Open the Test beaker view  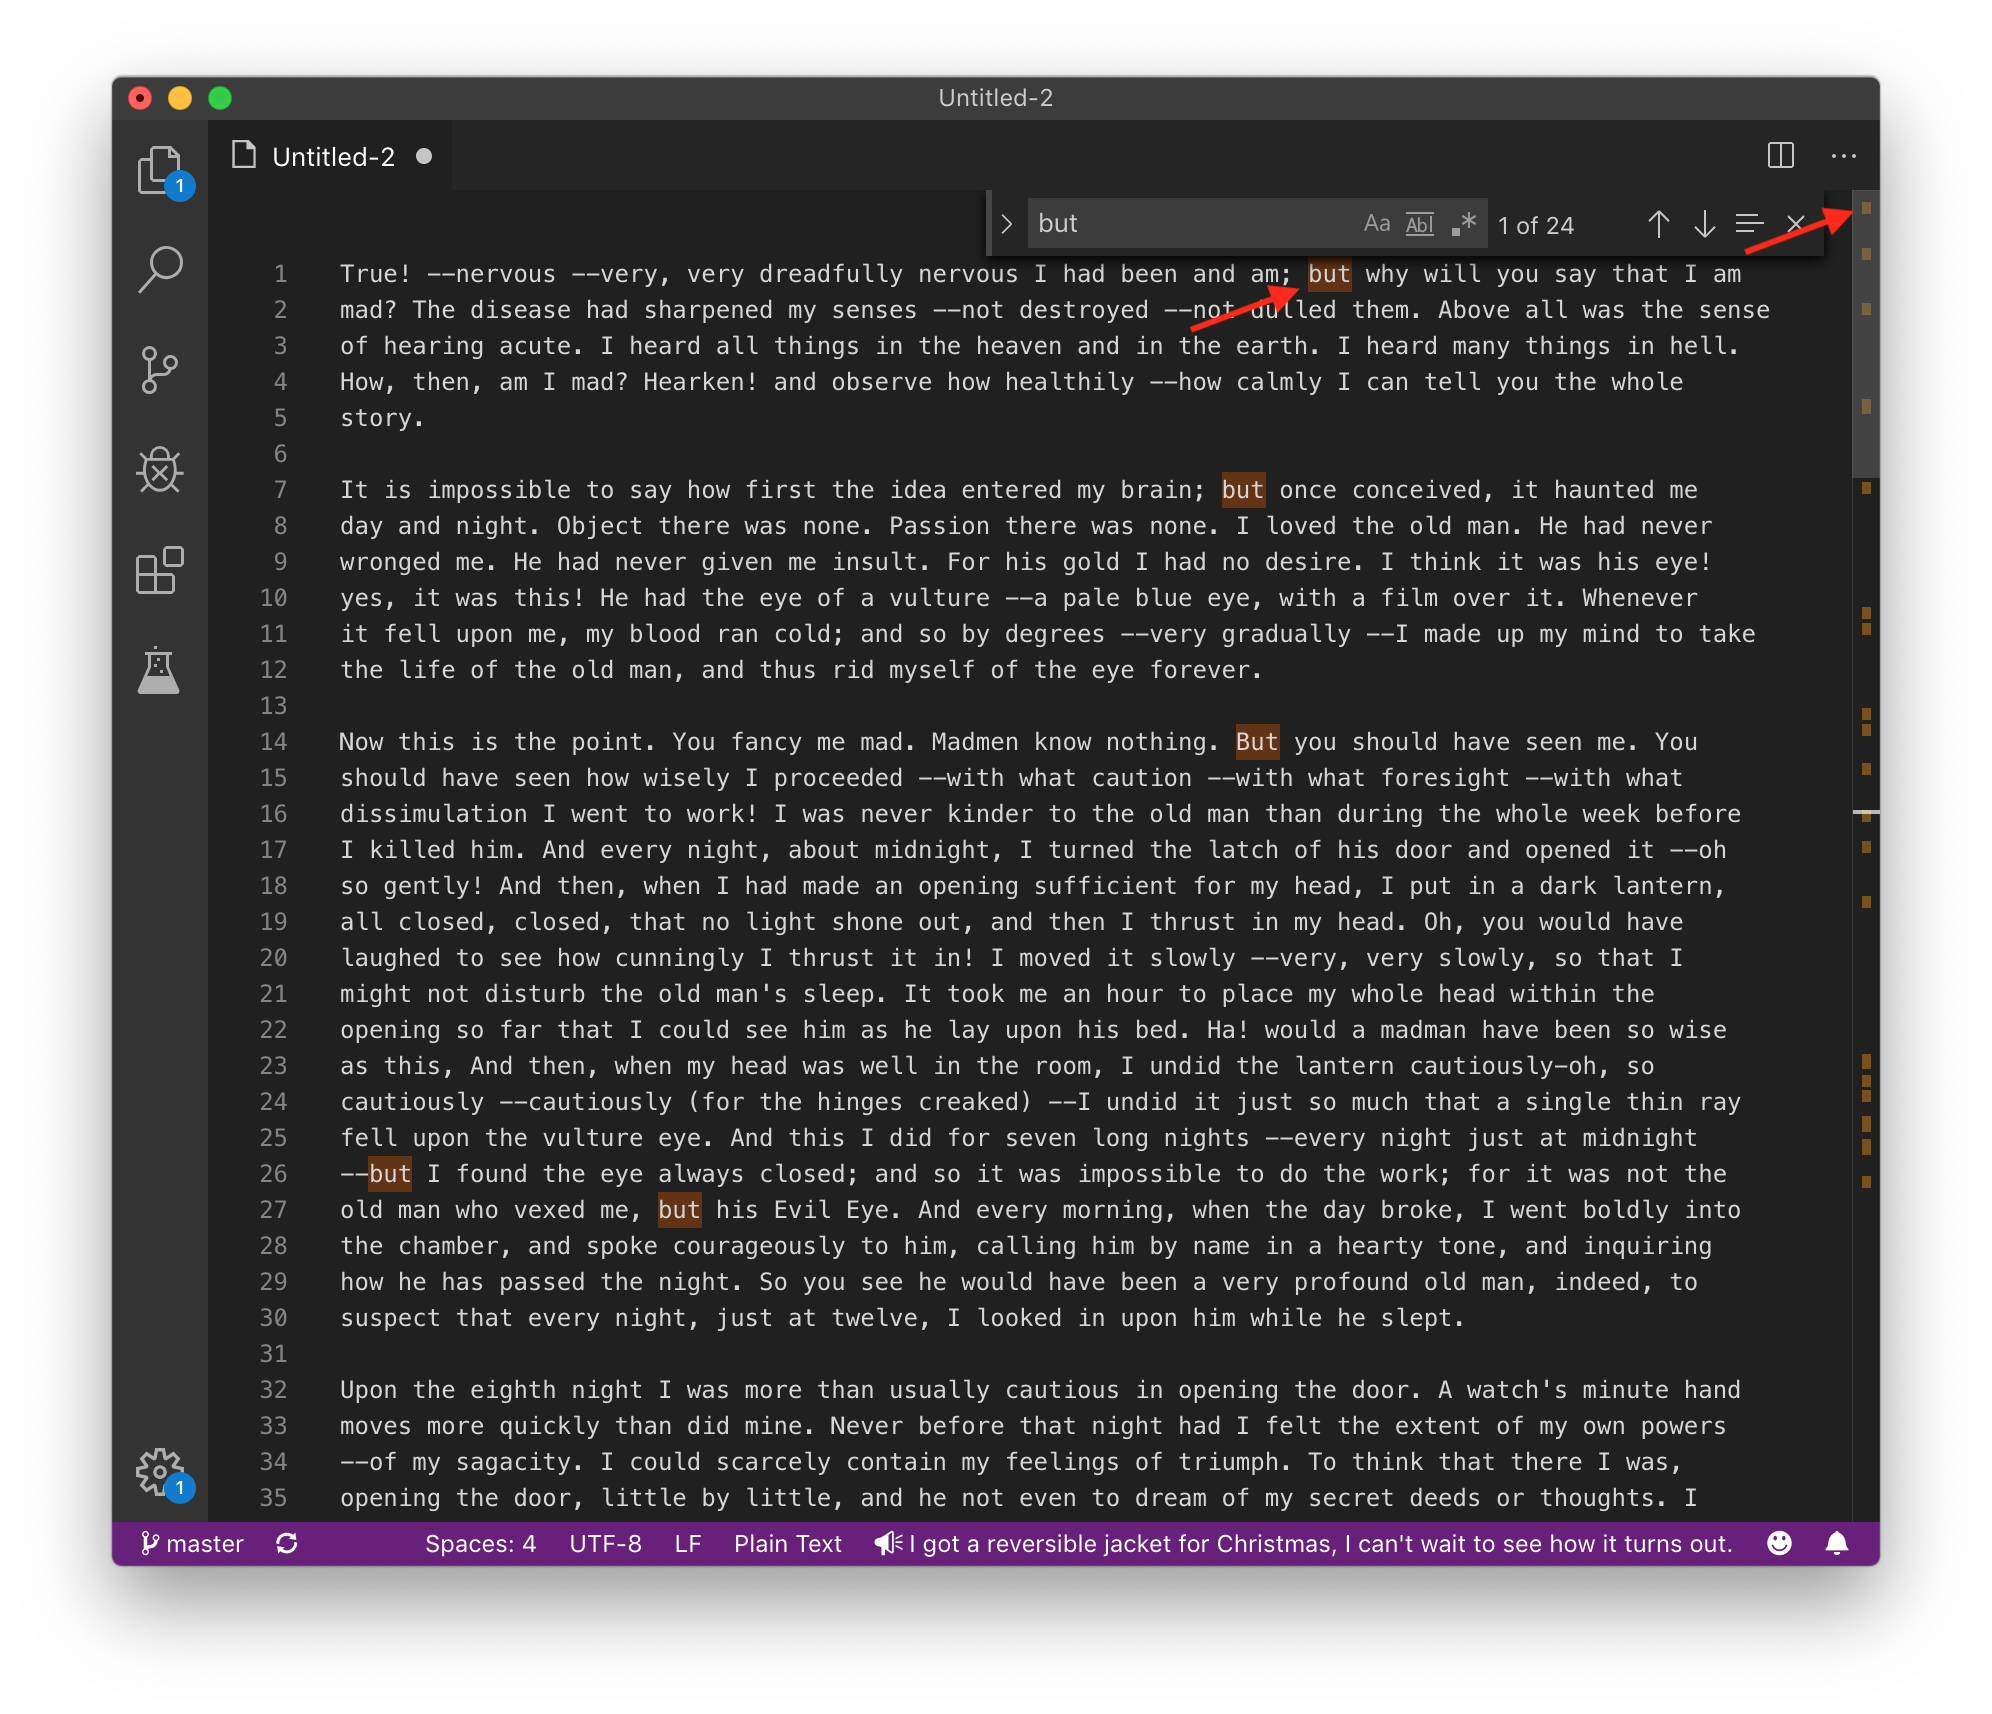point(159,670)
